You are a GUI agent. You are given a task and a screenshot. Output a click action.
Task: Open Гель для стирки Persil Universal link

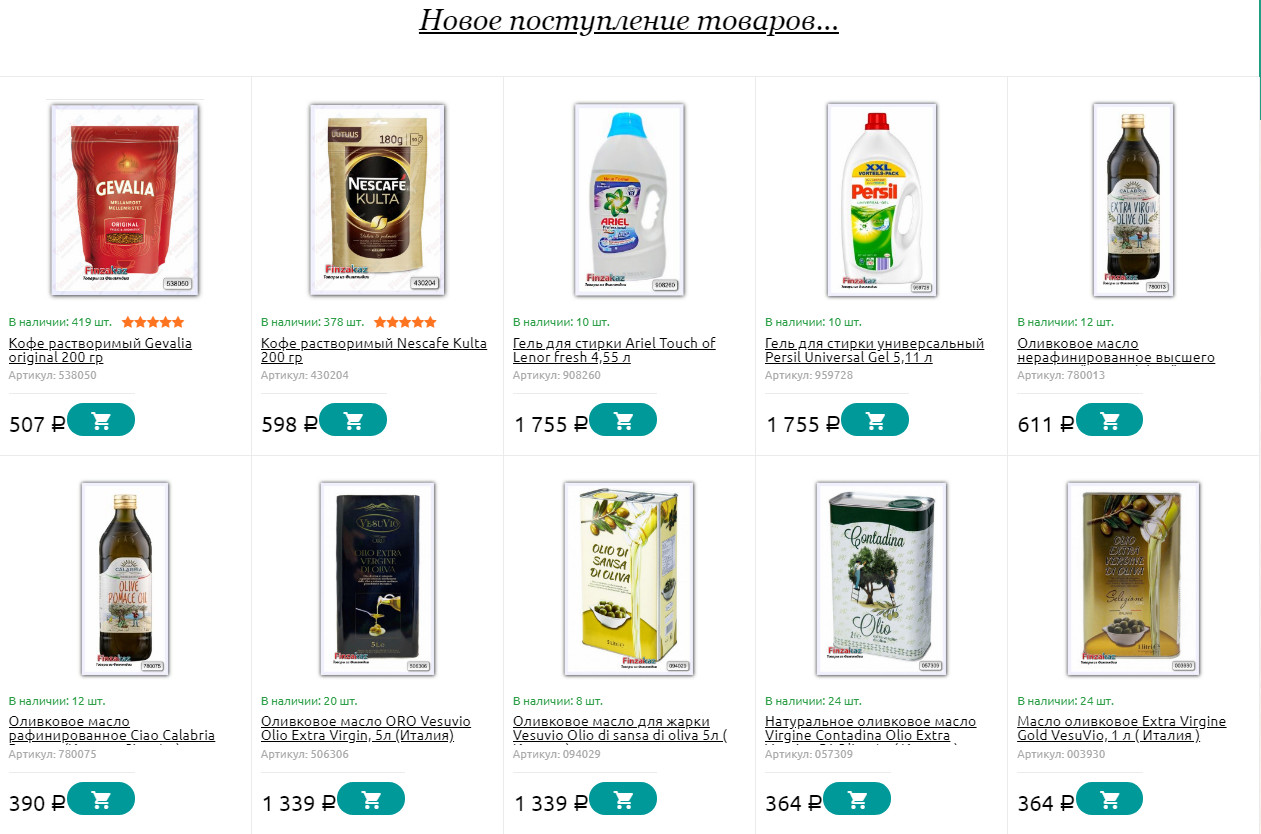click(x=875, y=350)
